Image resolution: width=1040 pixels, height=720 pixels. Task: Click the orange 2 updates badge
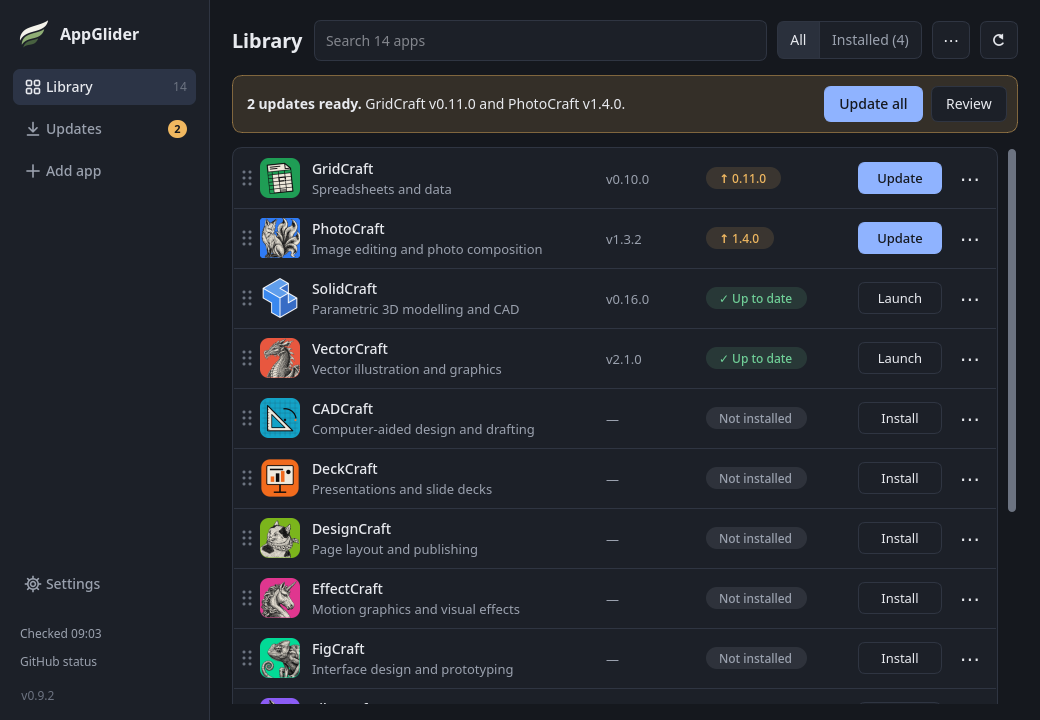tap(177, 129)
